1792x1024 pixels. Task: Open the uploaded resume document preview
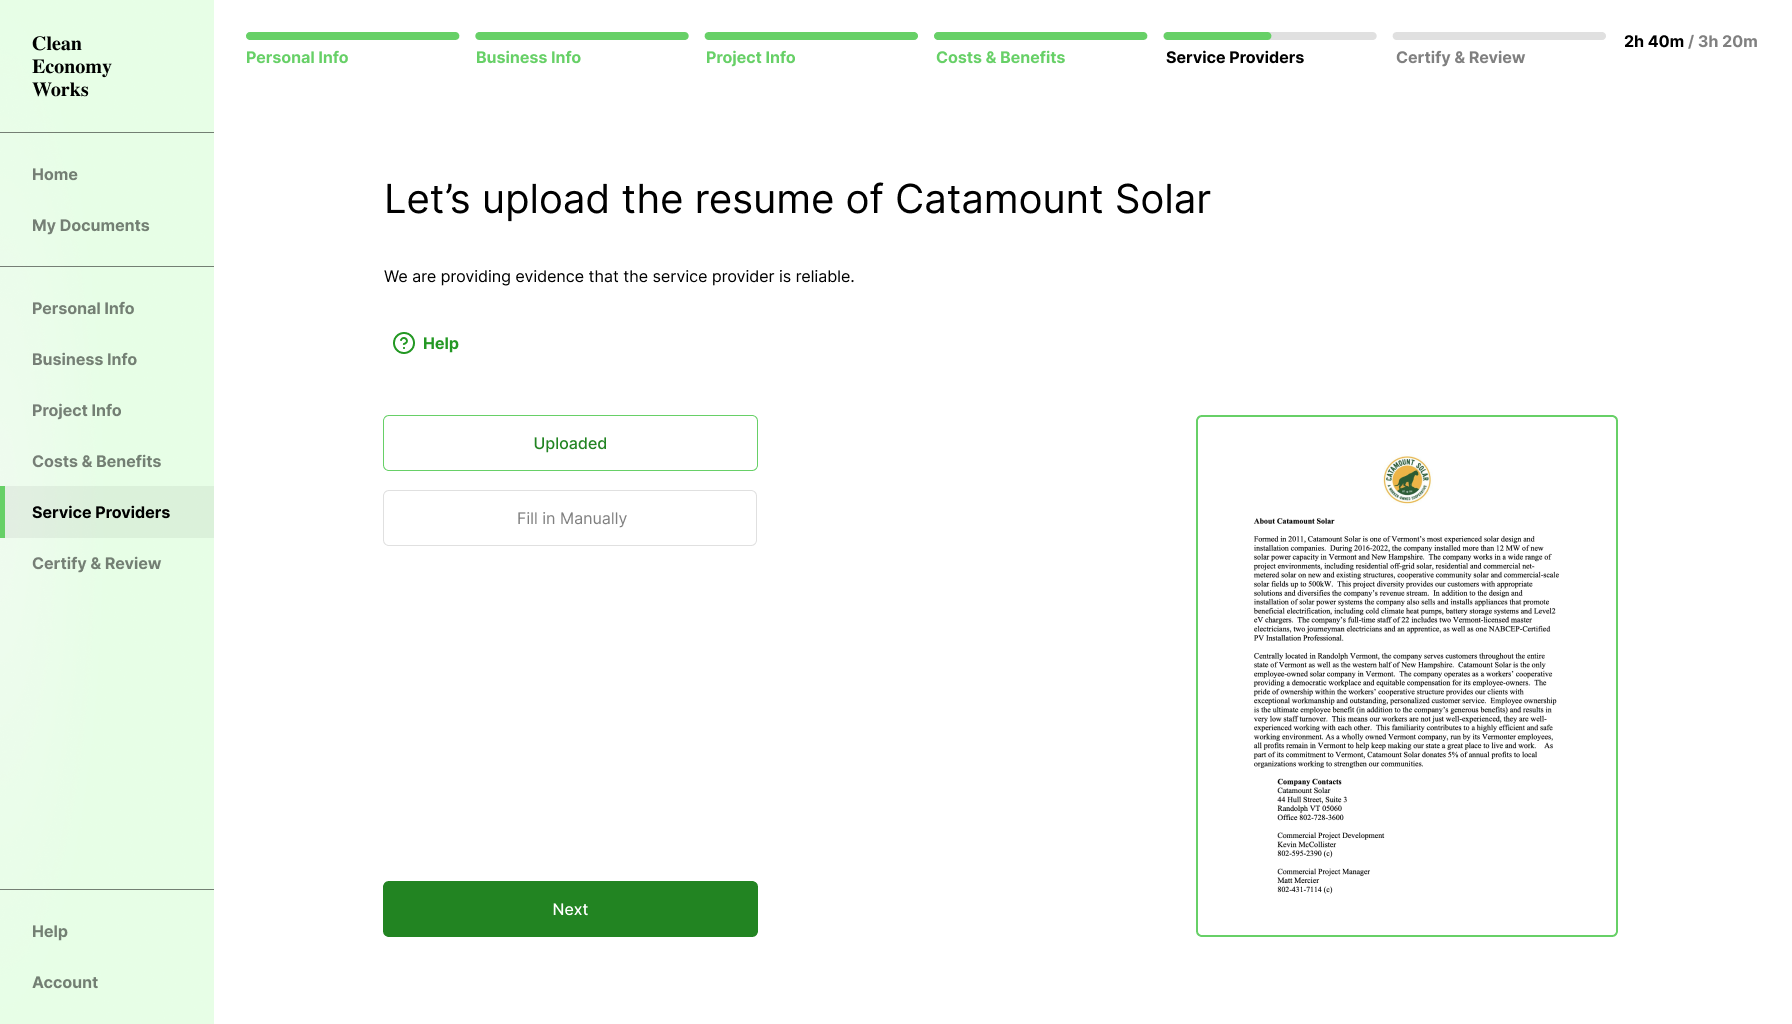tap(1407, 676)
